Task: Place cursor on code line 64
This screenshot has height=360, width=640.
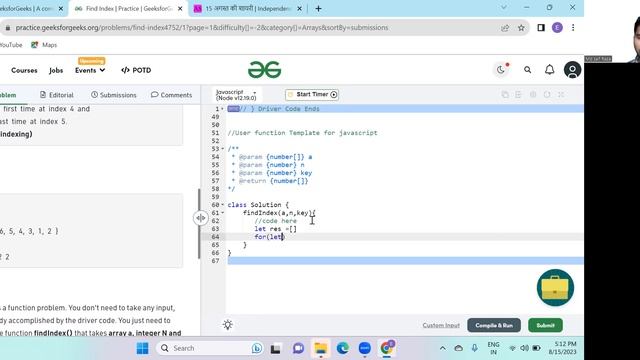Action: coord(404,237)
